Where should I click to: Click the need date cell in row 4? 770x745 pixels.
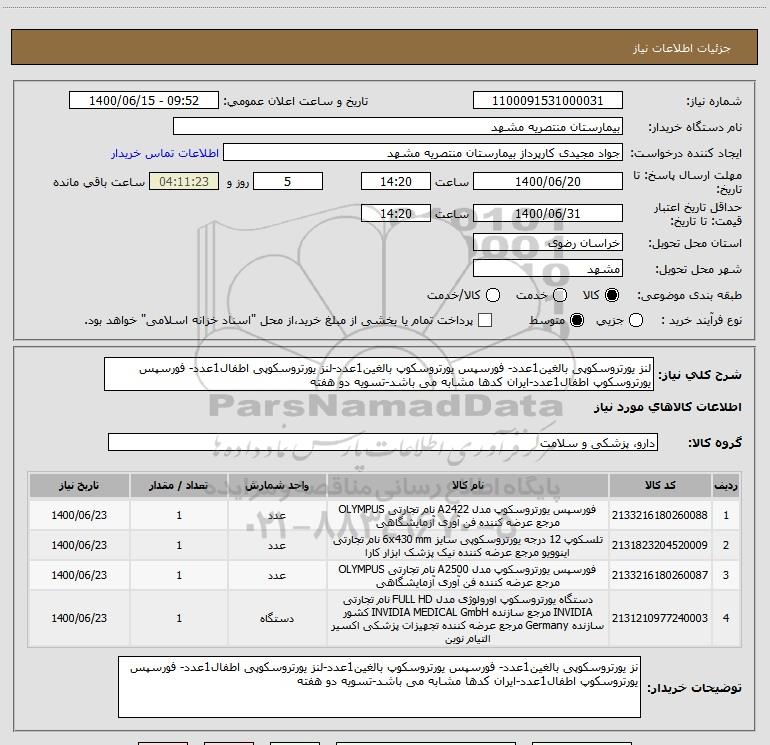pos(79,618)
